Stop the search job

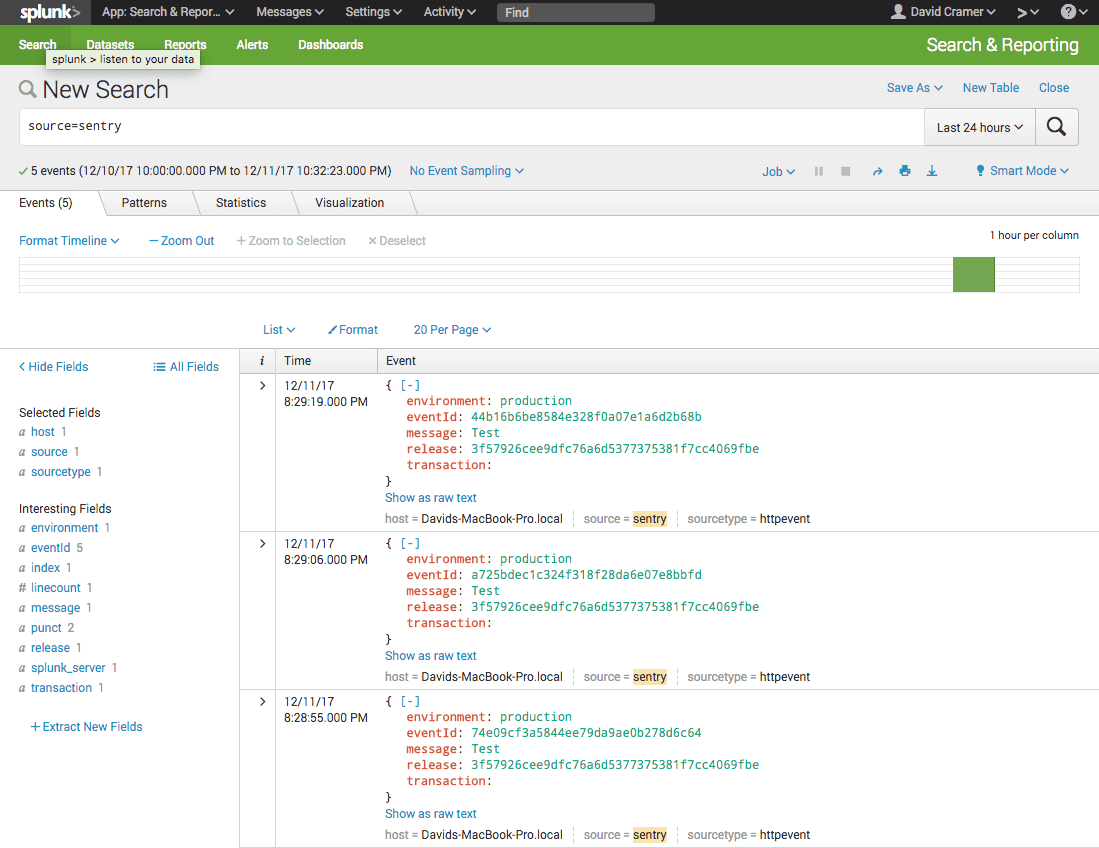pyautogui.click(x=845, y=171)
